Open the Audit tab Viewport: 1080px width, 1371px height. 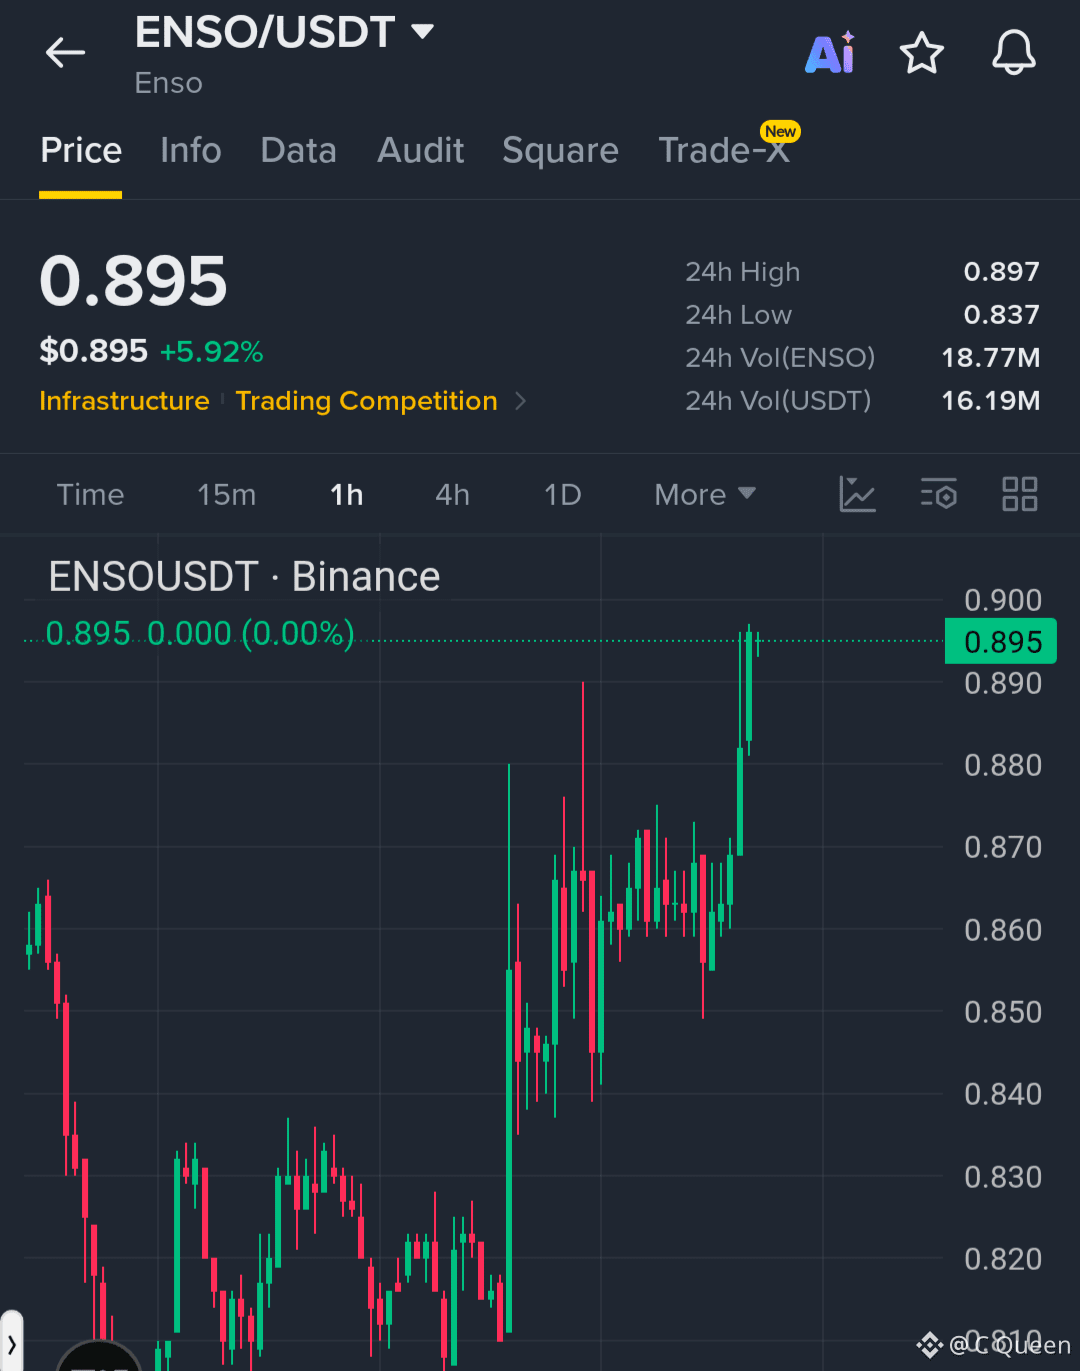[420, 150]
